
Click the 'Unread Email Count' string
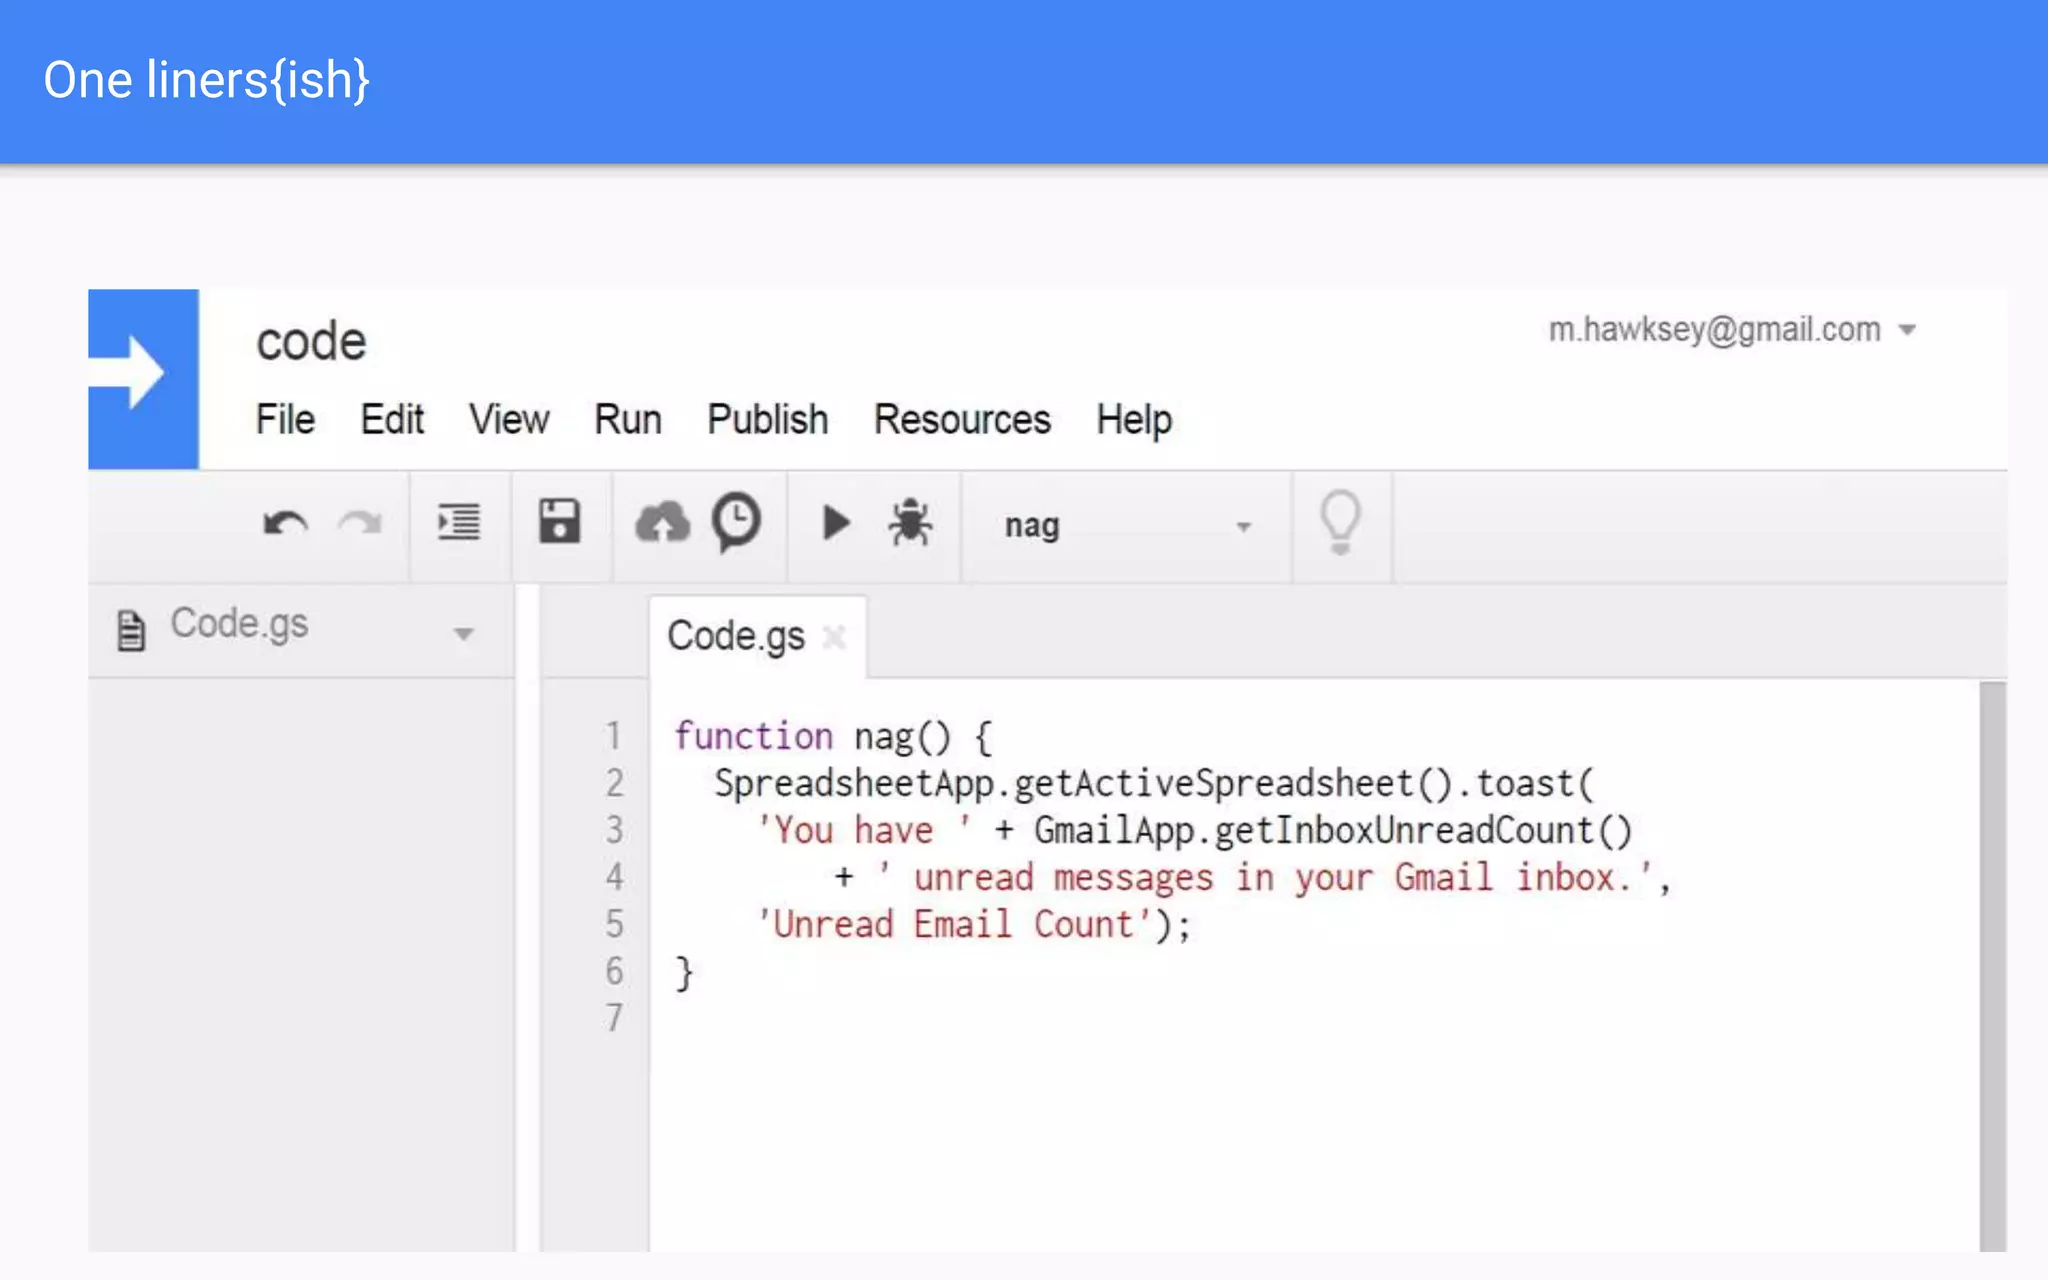click(955, 924)
